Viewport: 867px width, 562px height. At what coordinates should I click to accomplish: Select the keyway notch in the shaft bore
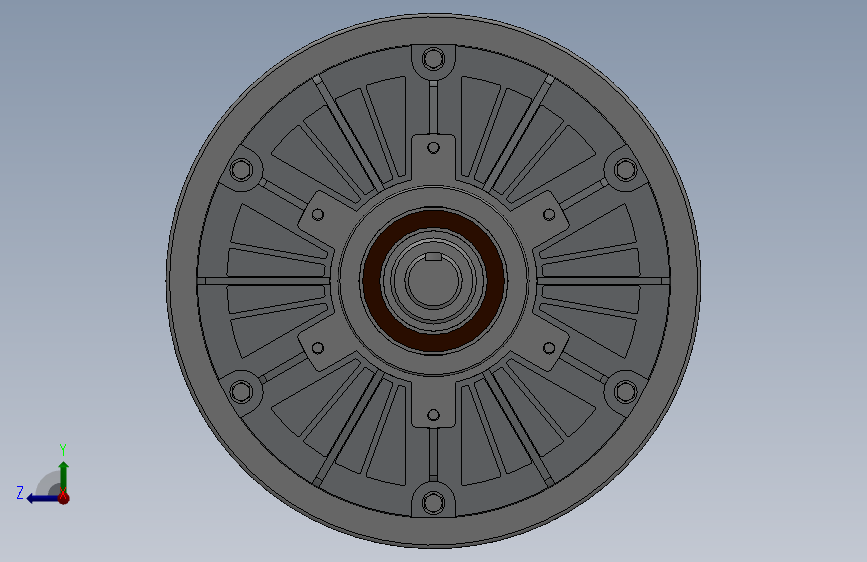434,256
